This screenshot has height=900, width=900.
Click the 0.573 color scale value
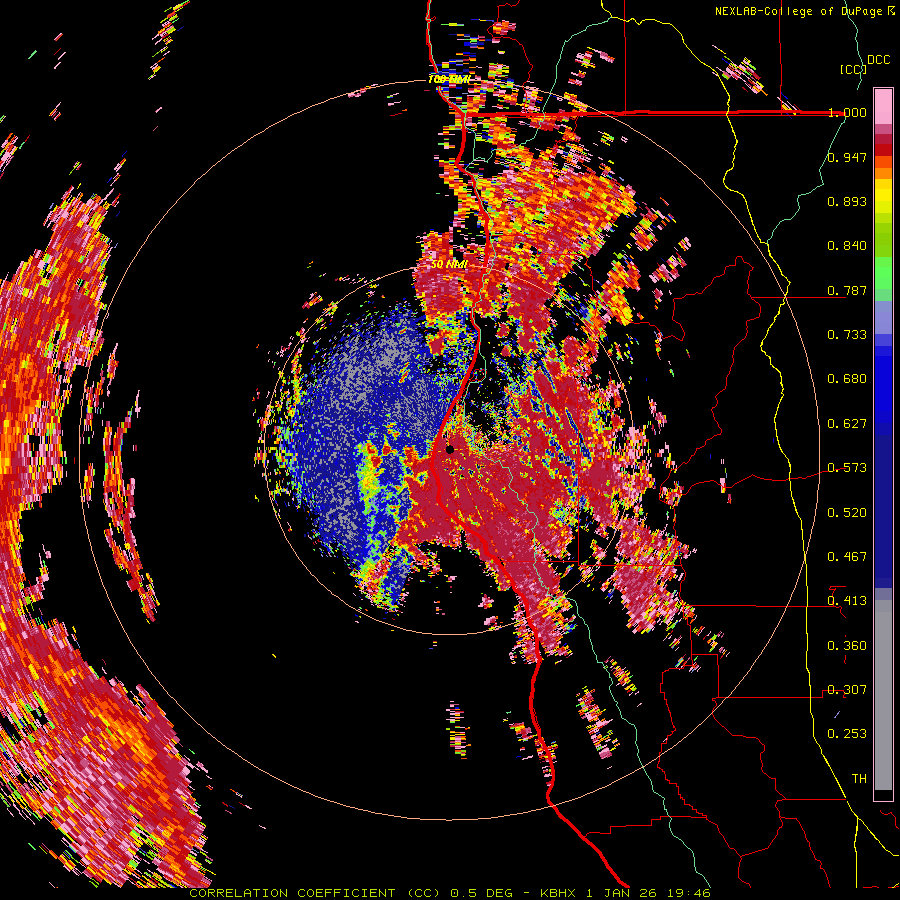847,467
